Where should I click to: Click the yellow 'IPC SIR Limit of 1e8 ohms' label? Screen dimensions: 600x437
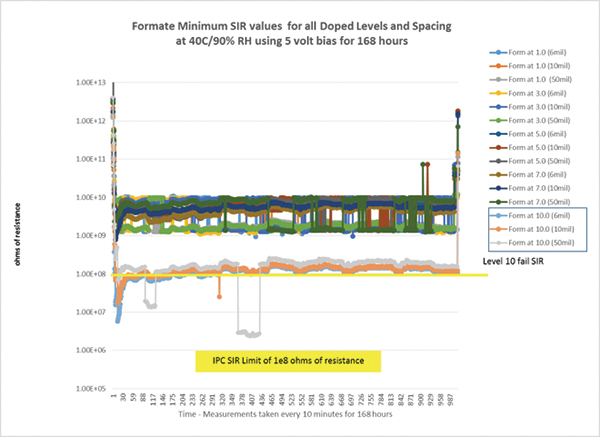(288, 361)
